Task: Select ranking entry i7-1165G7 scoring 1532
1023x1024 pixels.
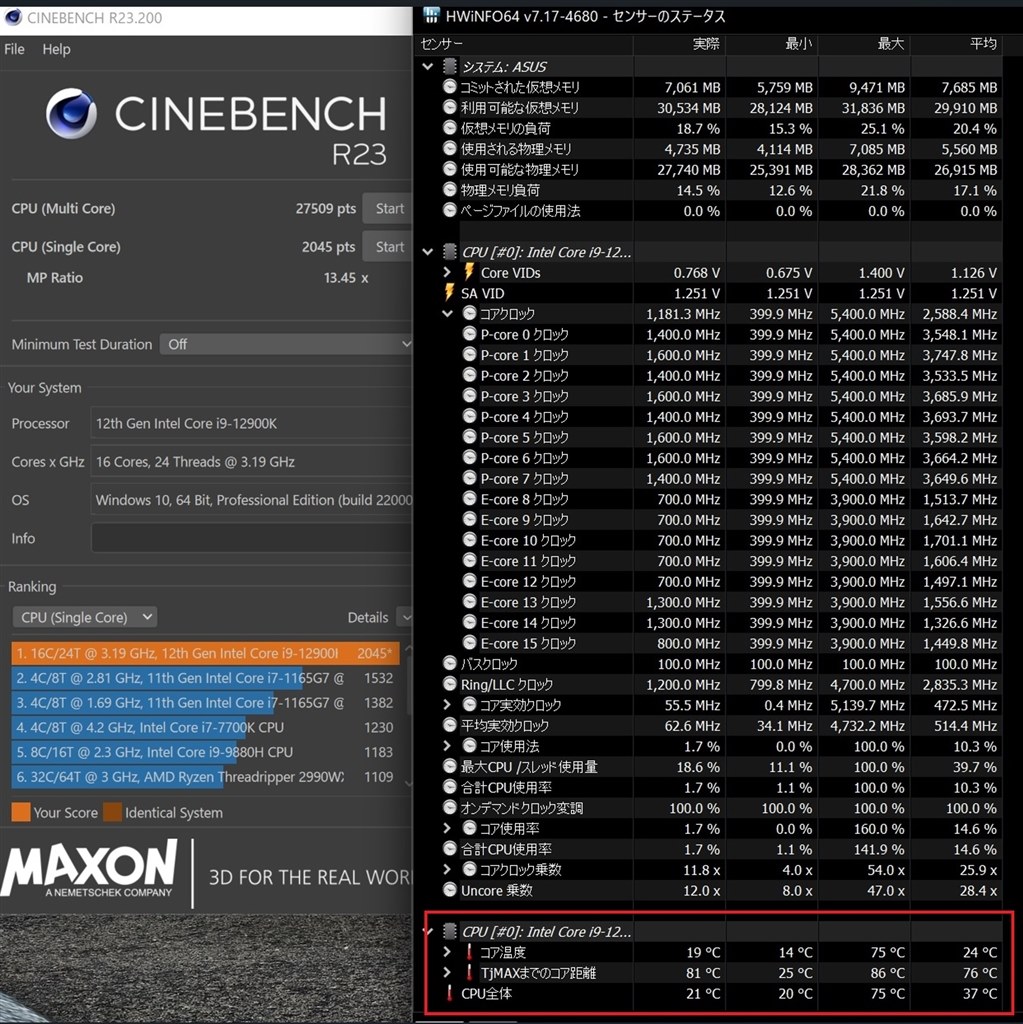Action: point(205,678)
